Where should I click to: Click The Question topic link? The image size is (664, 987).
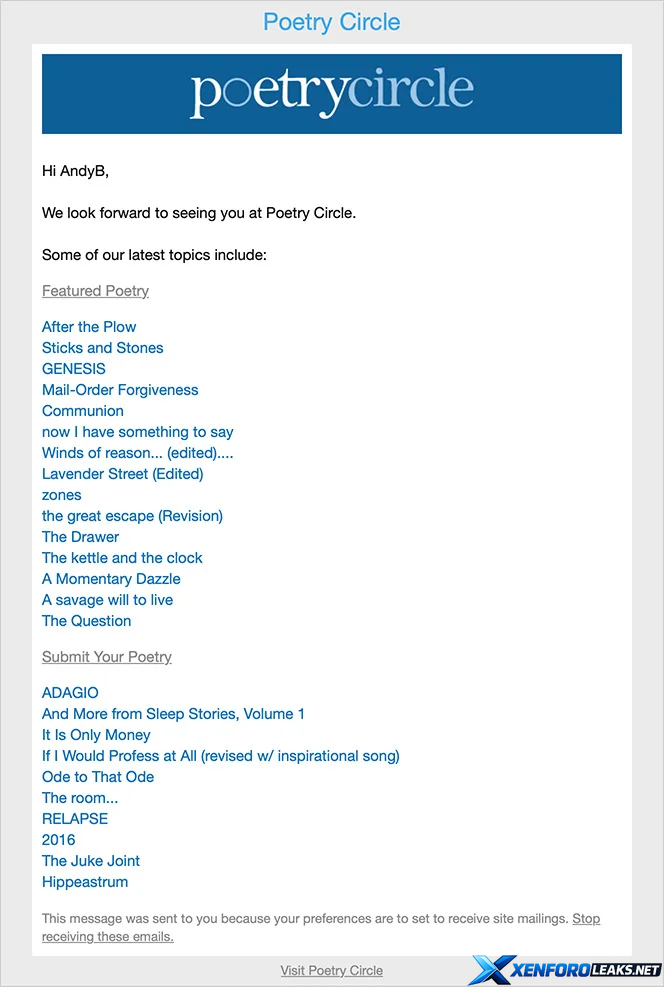86,621
